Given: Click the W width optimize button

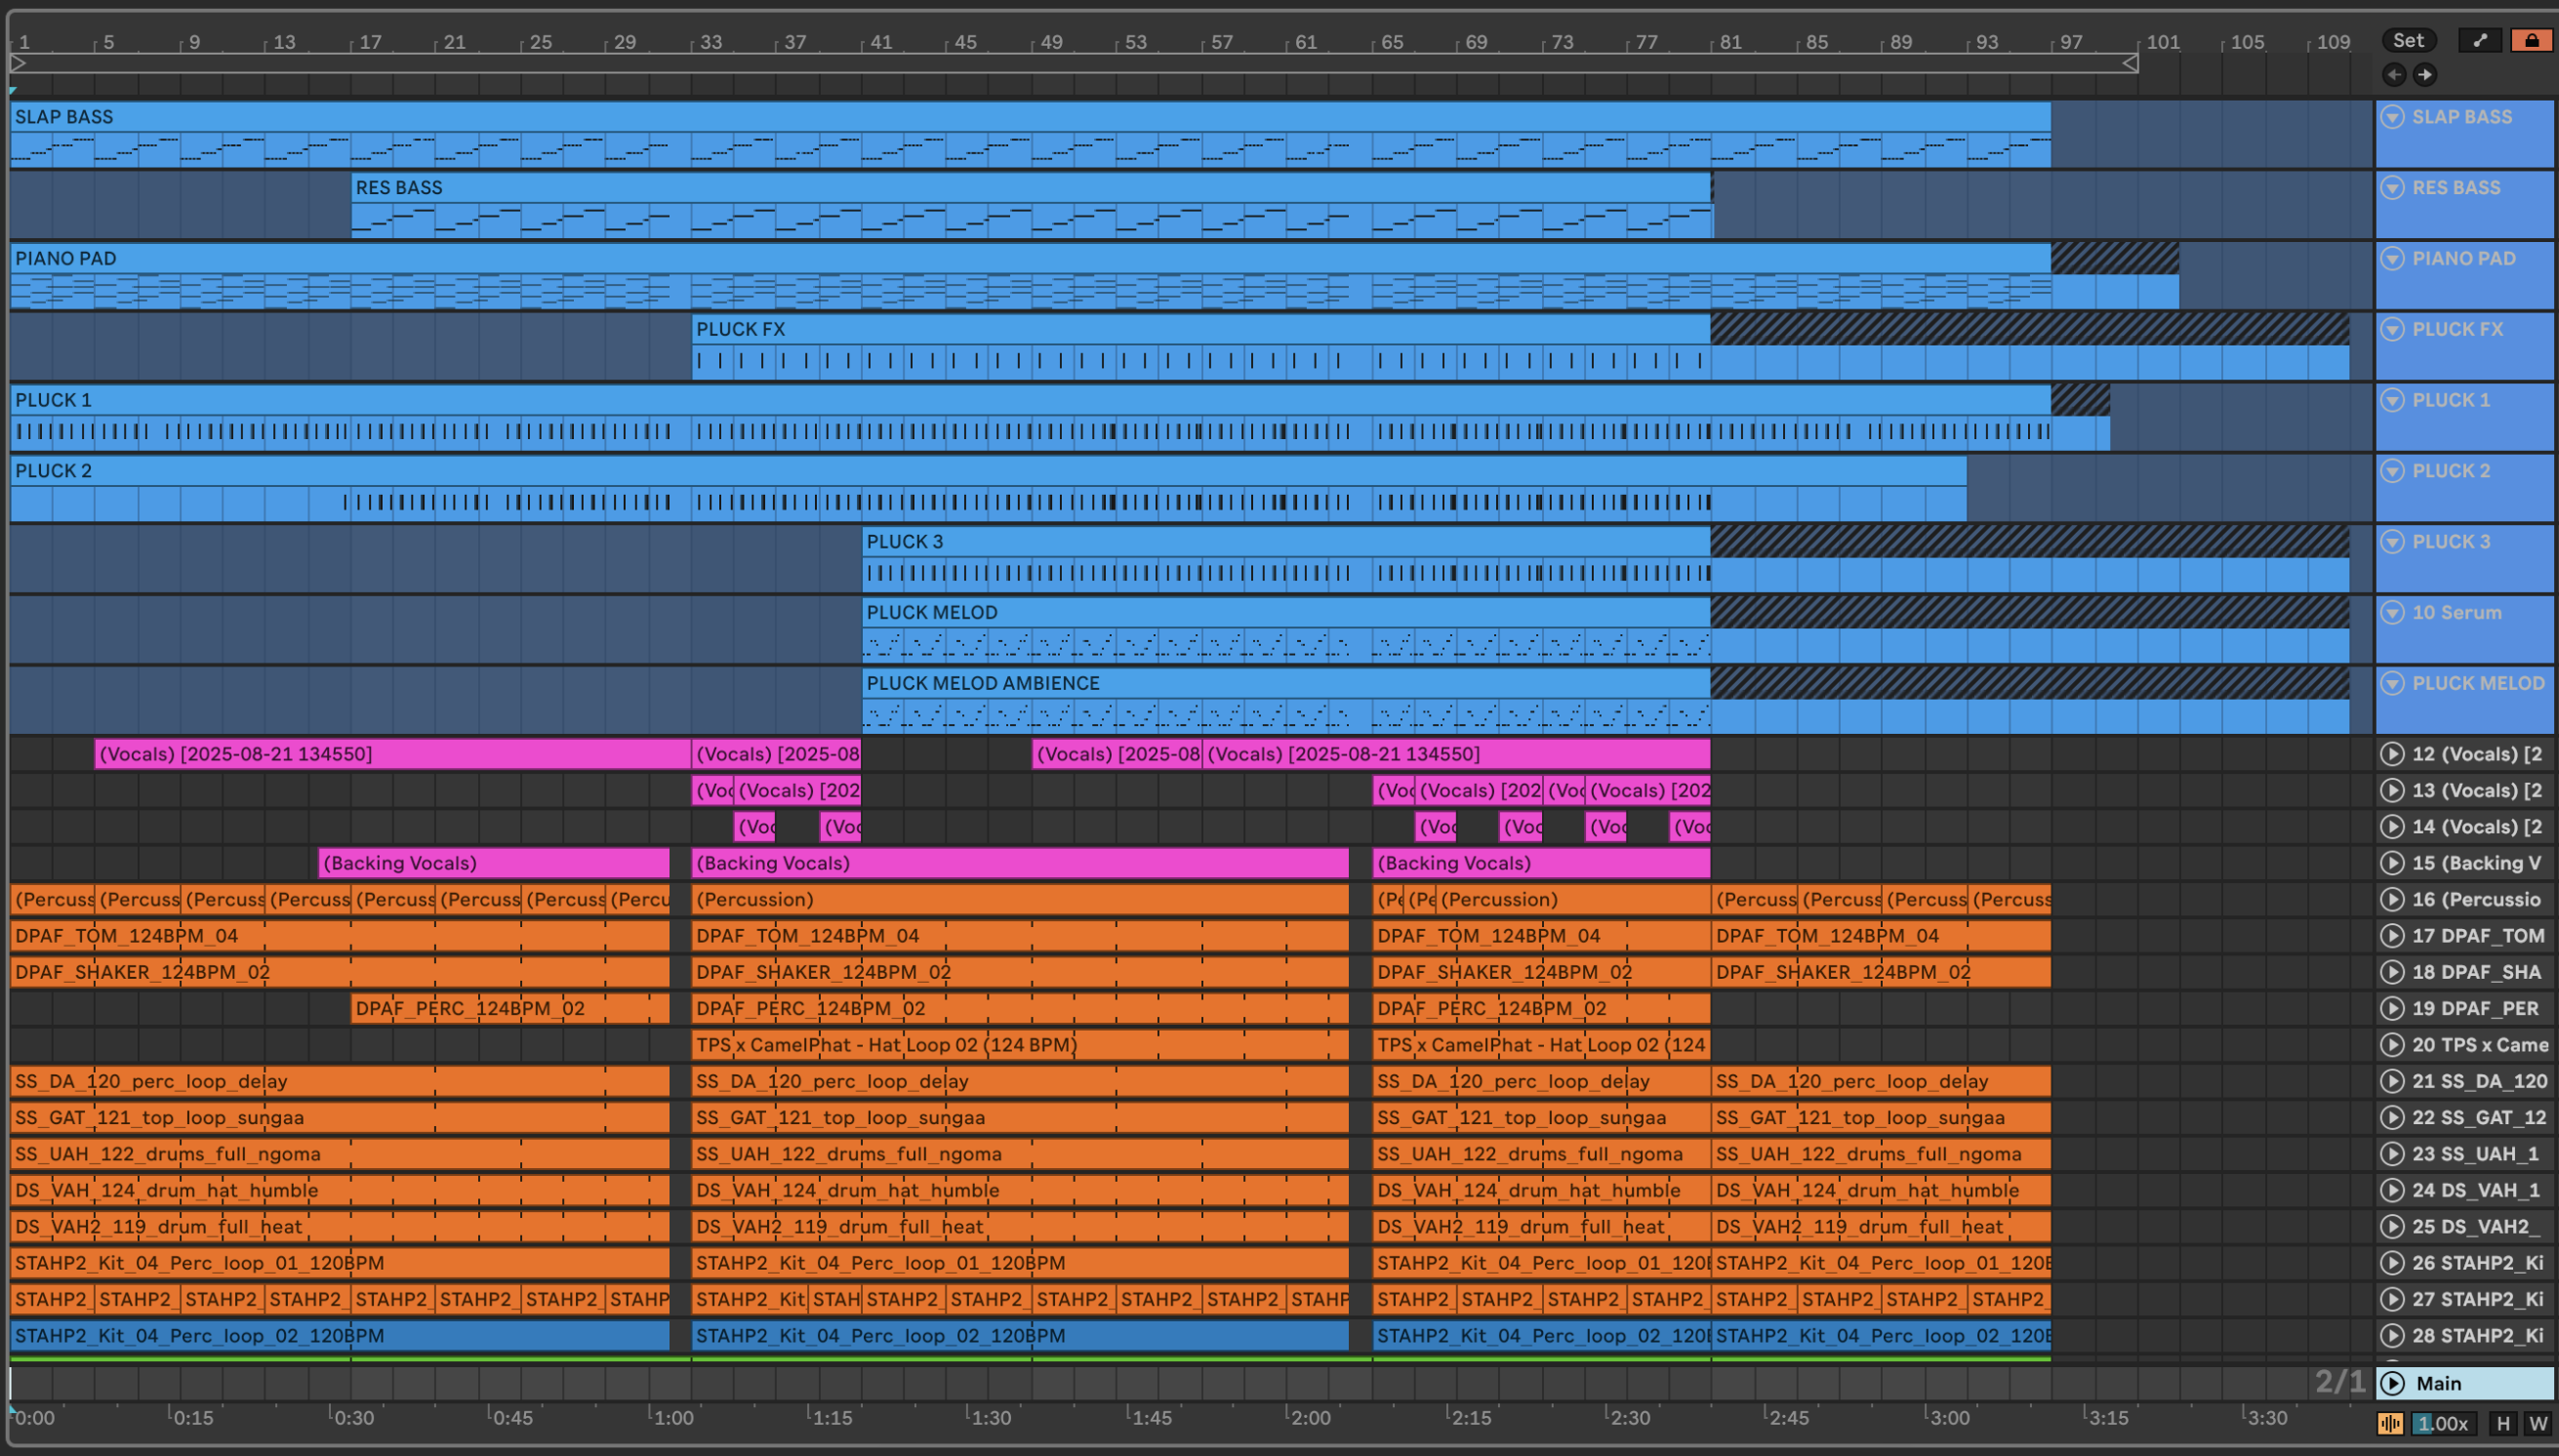Looking at the screenshot, I should click(x=2537, y=1424).
